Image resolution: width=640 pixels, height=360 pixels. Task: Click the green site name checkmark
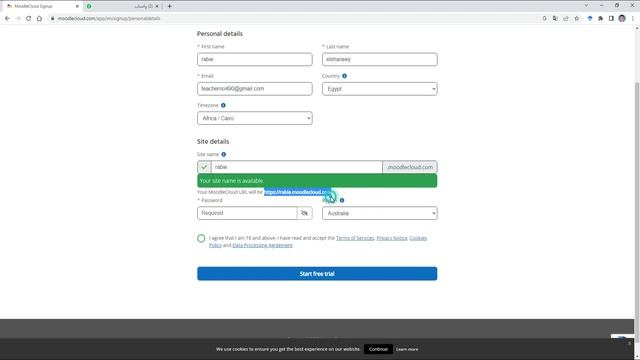[204, 167]
